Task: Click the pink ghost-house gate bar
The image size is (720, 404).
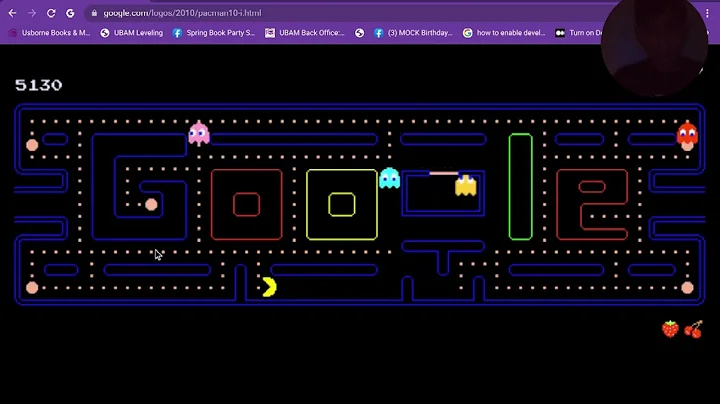Action: (444, 173)
